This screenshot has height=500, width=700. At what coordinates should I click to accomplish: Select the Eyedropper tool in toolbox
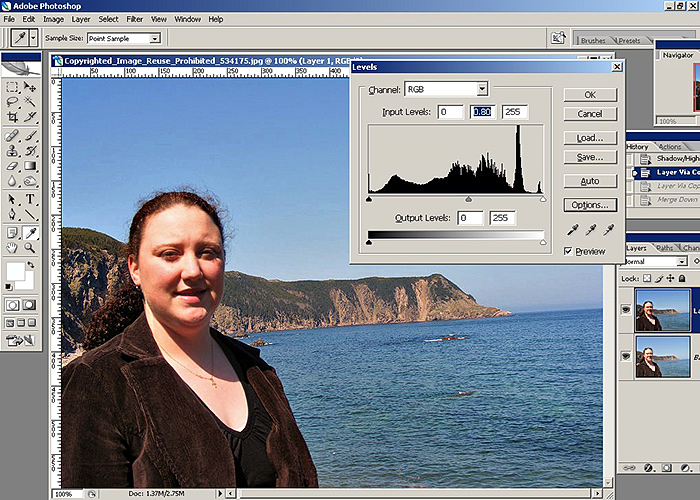pyautogui.click(x=30, y=233)
